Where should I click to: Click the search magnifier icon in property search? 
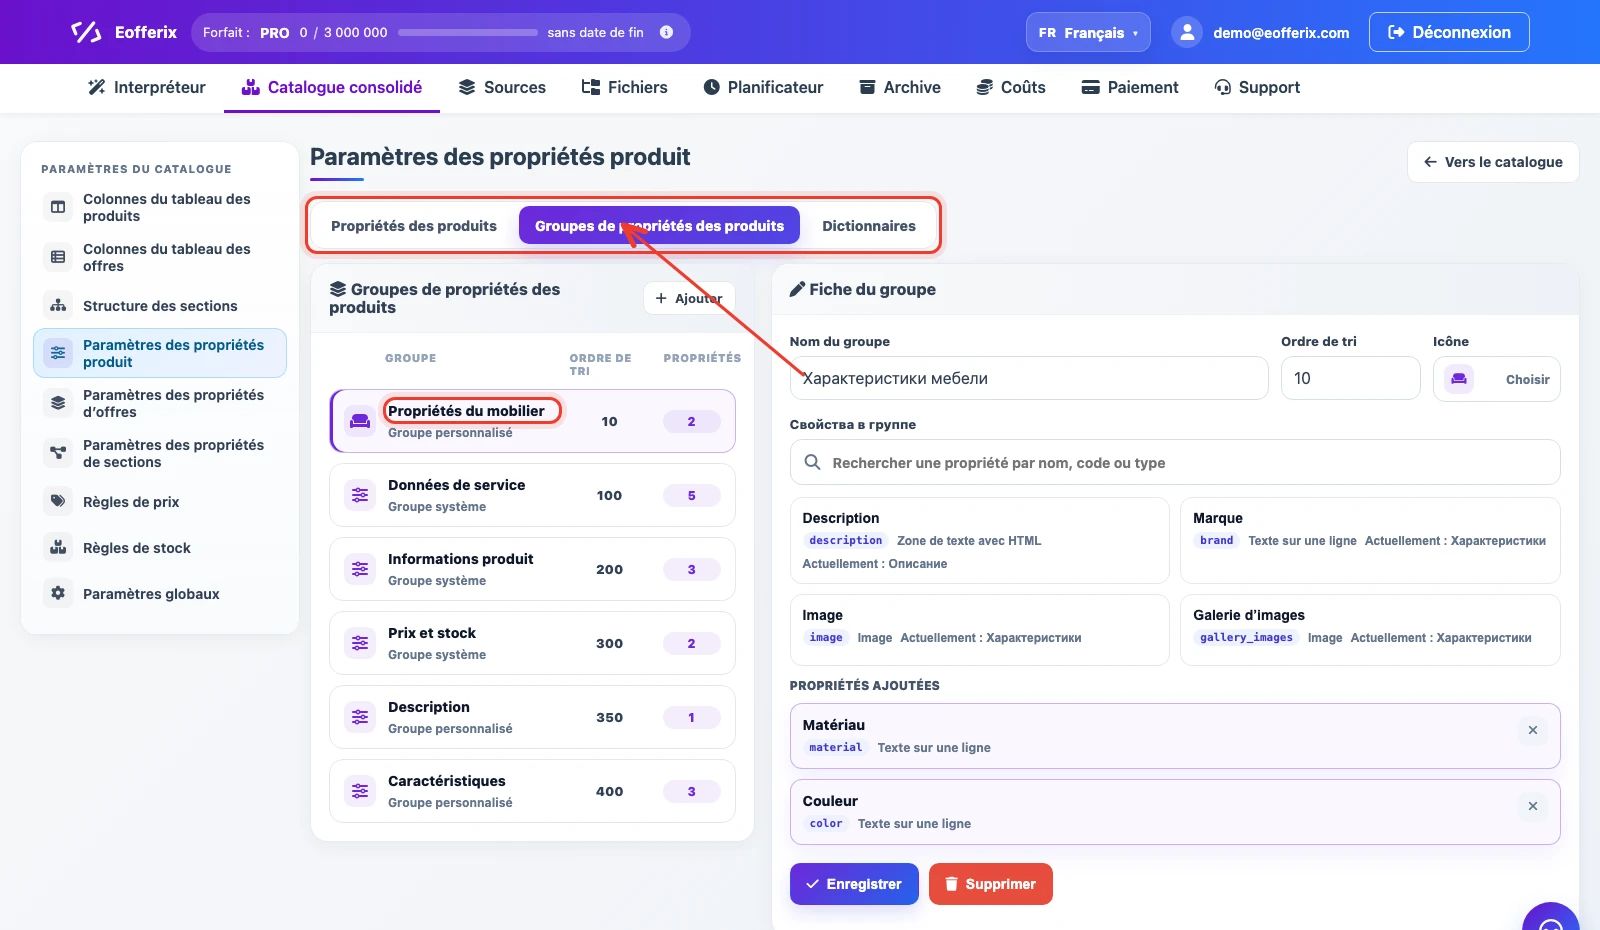(x=813, y=462)
